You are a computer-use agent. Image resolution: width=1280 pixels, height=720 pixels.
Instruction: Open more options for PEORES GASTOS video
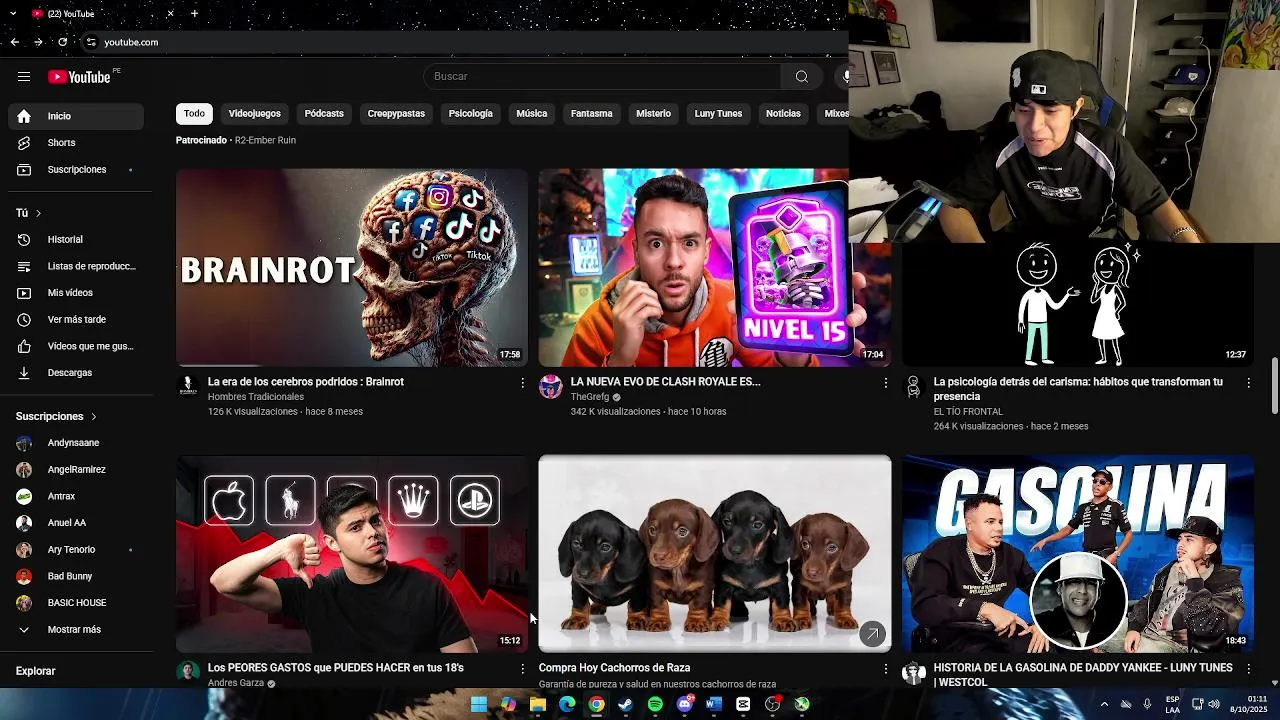[522, 668]
